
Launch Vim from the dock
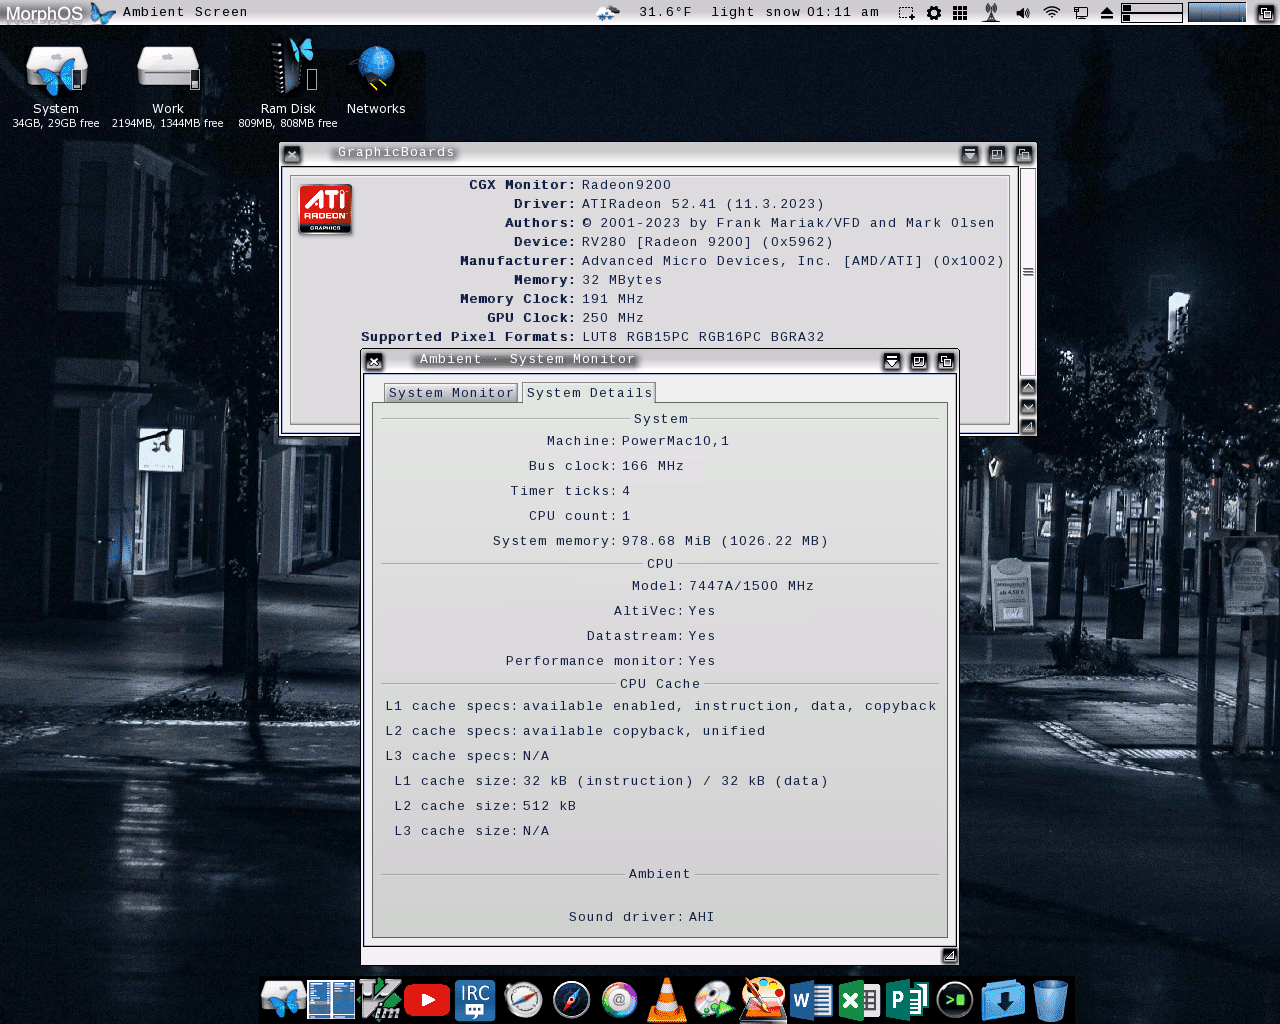[x=380, y=999]
